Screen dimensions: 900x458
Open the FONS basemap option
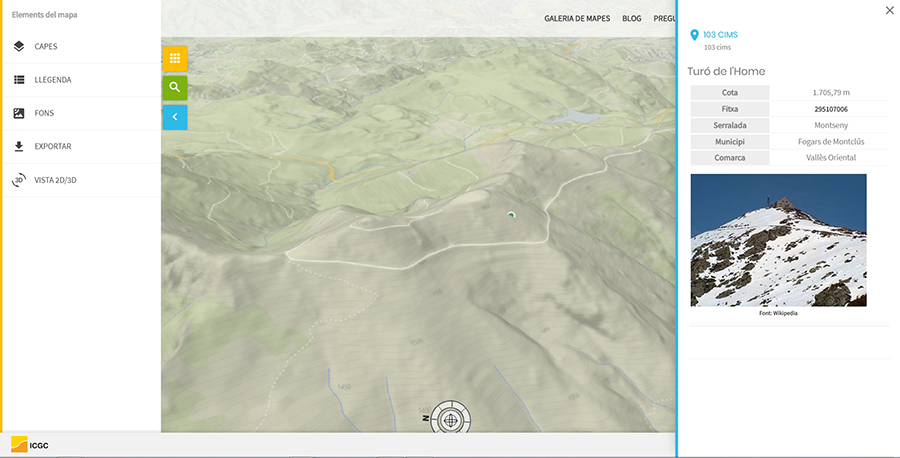click(43, 113)
